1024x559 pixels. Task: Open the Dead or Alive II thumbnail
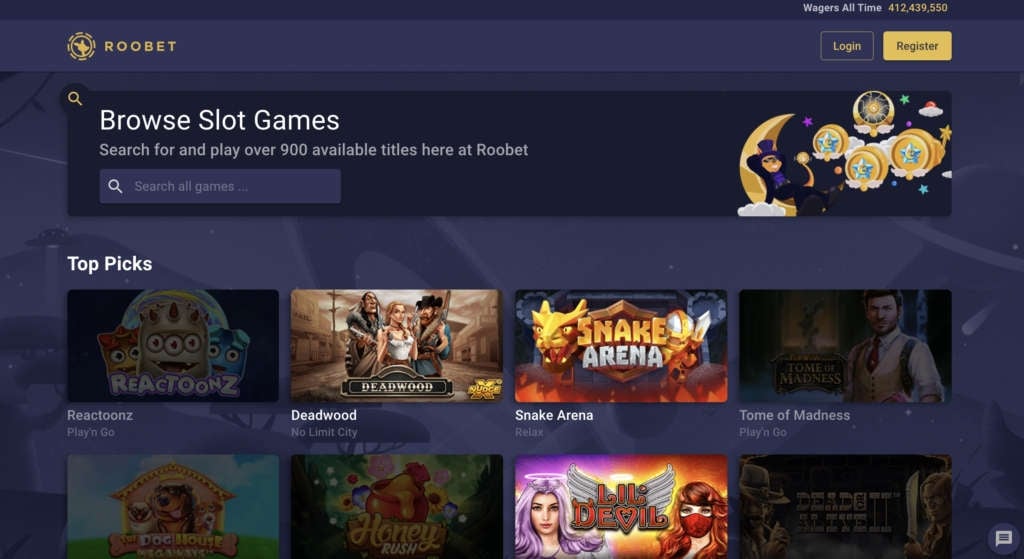845,507
